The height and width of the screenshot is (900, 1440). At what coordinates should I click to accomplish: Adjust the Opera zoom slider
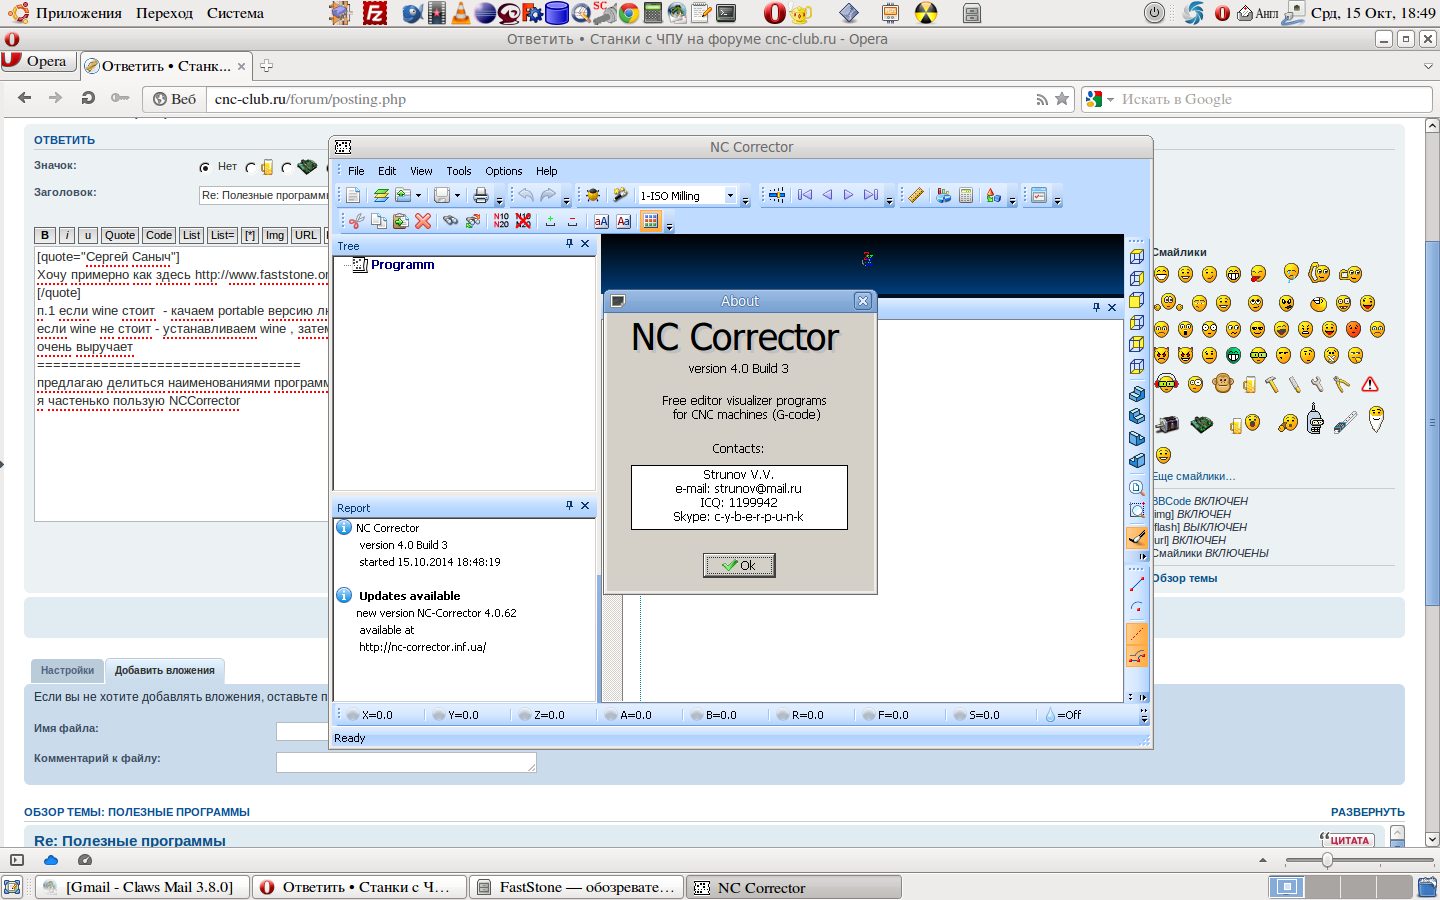pos(1327,860)
